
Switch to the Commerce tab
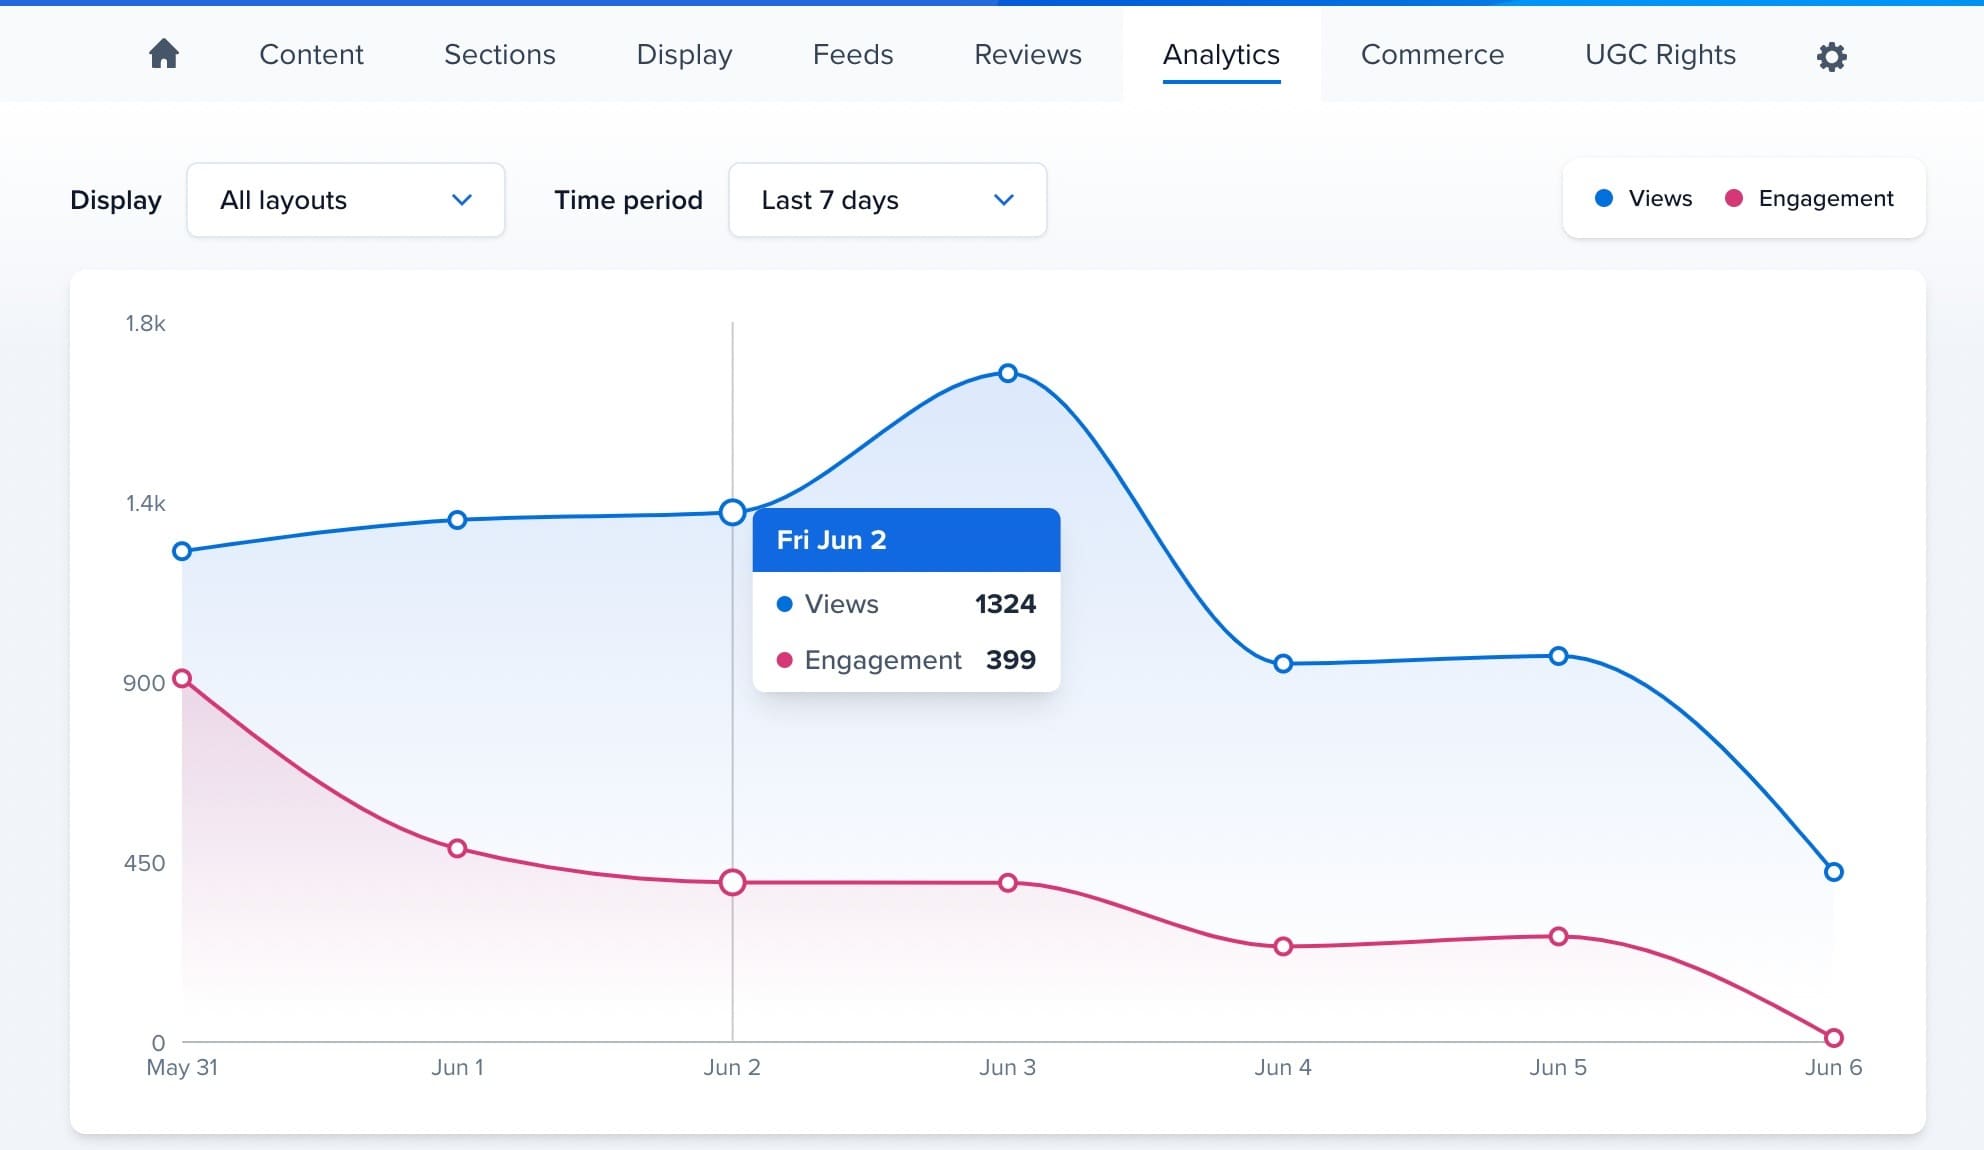click(x=1431, y=54)
